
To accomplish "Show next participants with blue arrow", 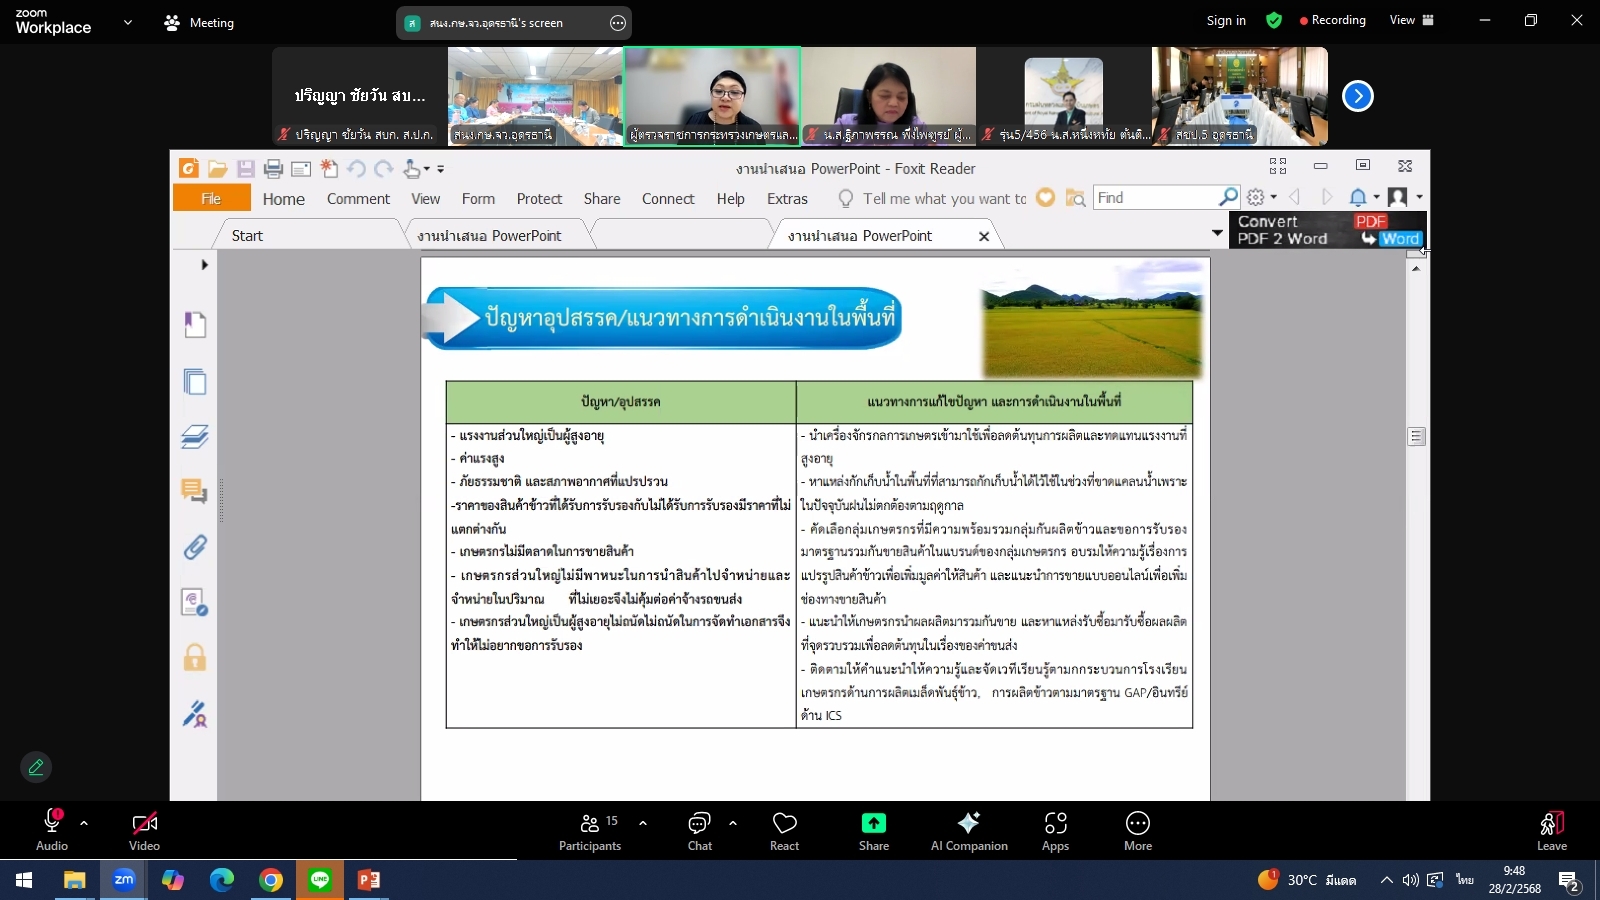I will click(x=1357, y=96).
